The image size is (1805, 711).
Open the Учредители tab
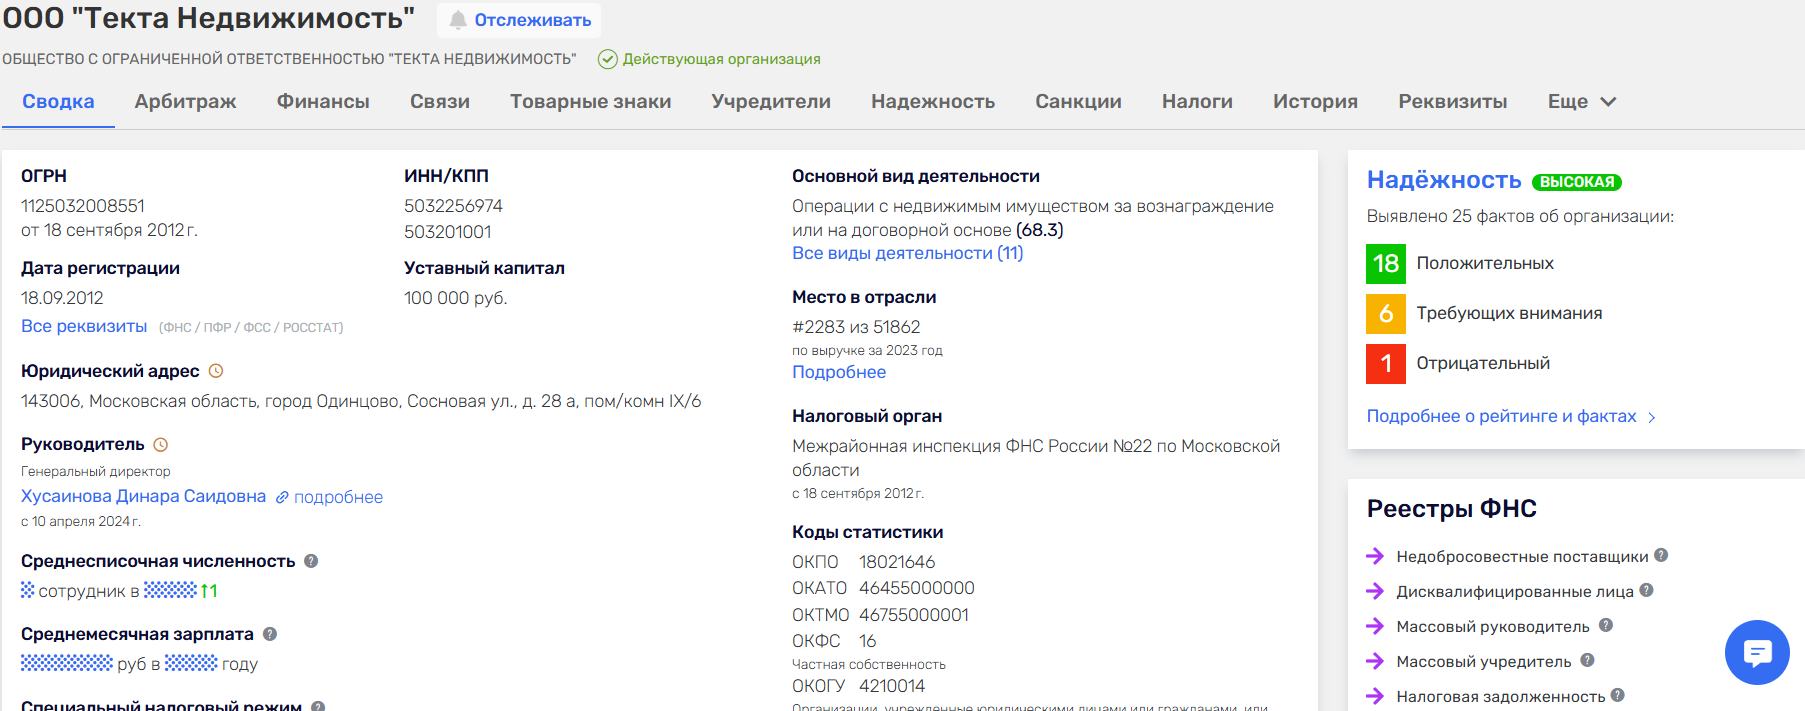(x=771, y=101)
